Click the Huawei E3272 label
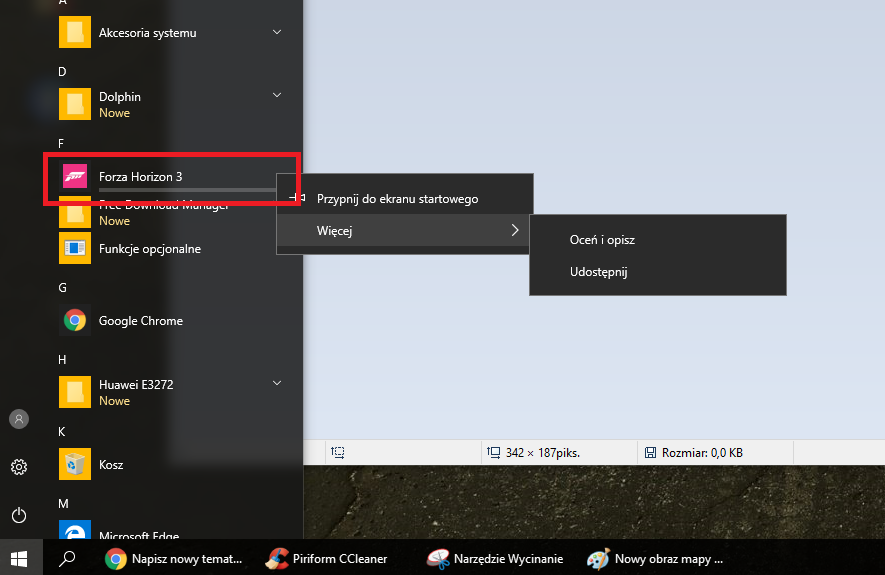 136,384
